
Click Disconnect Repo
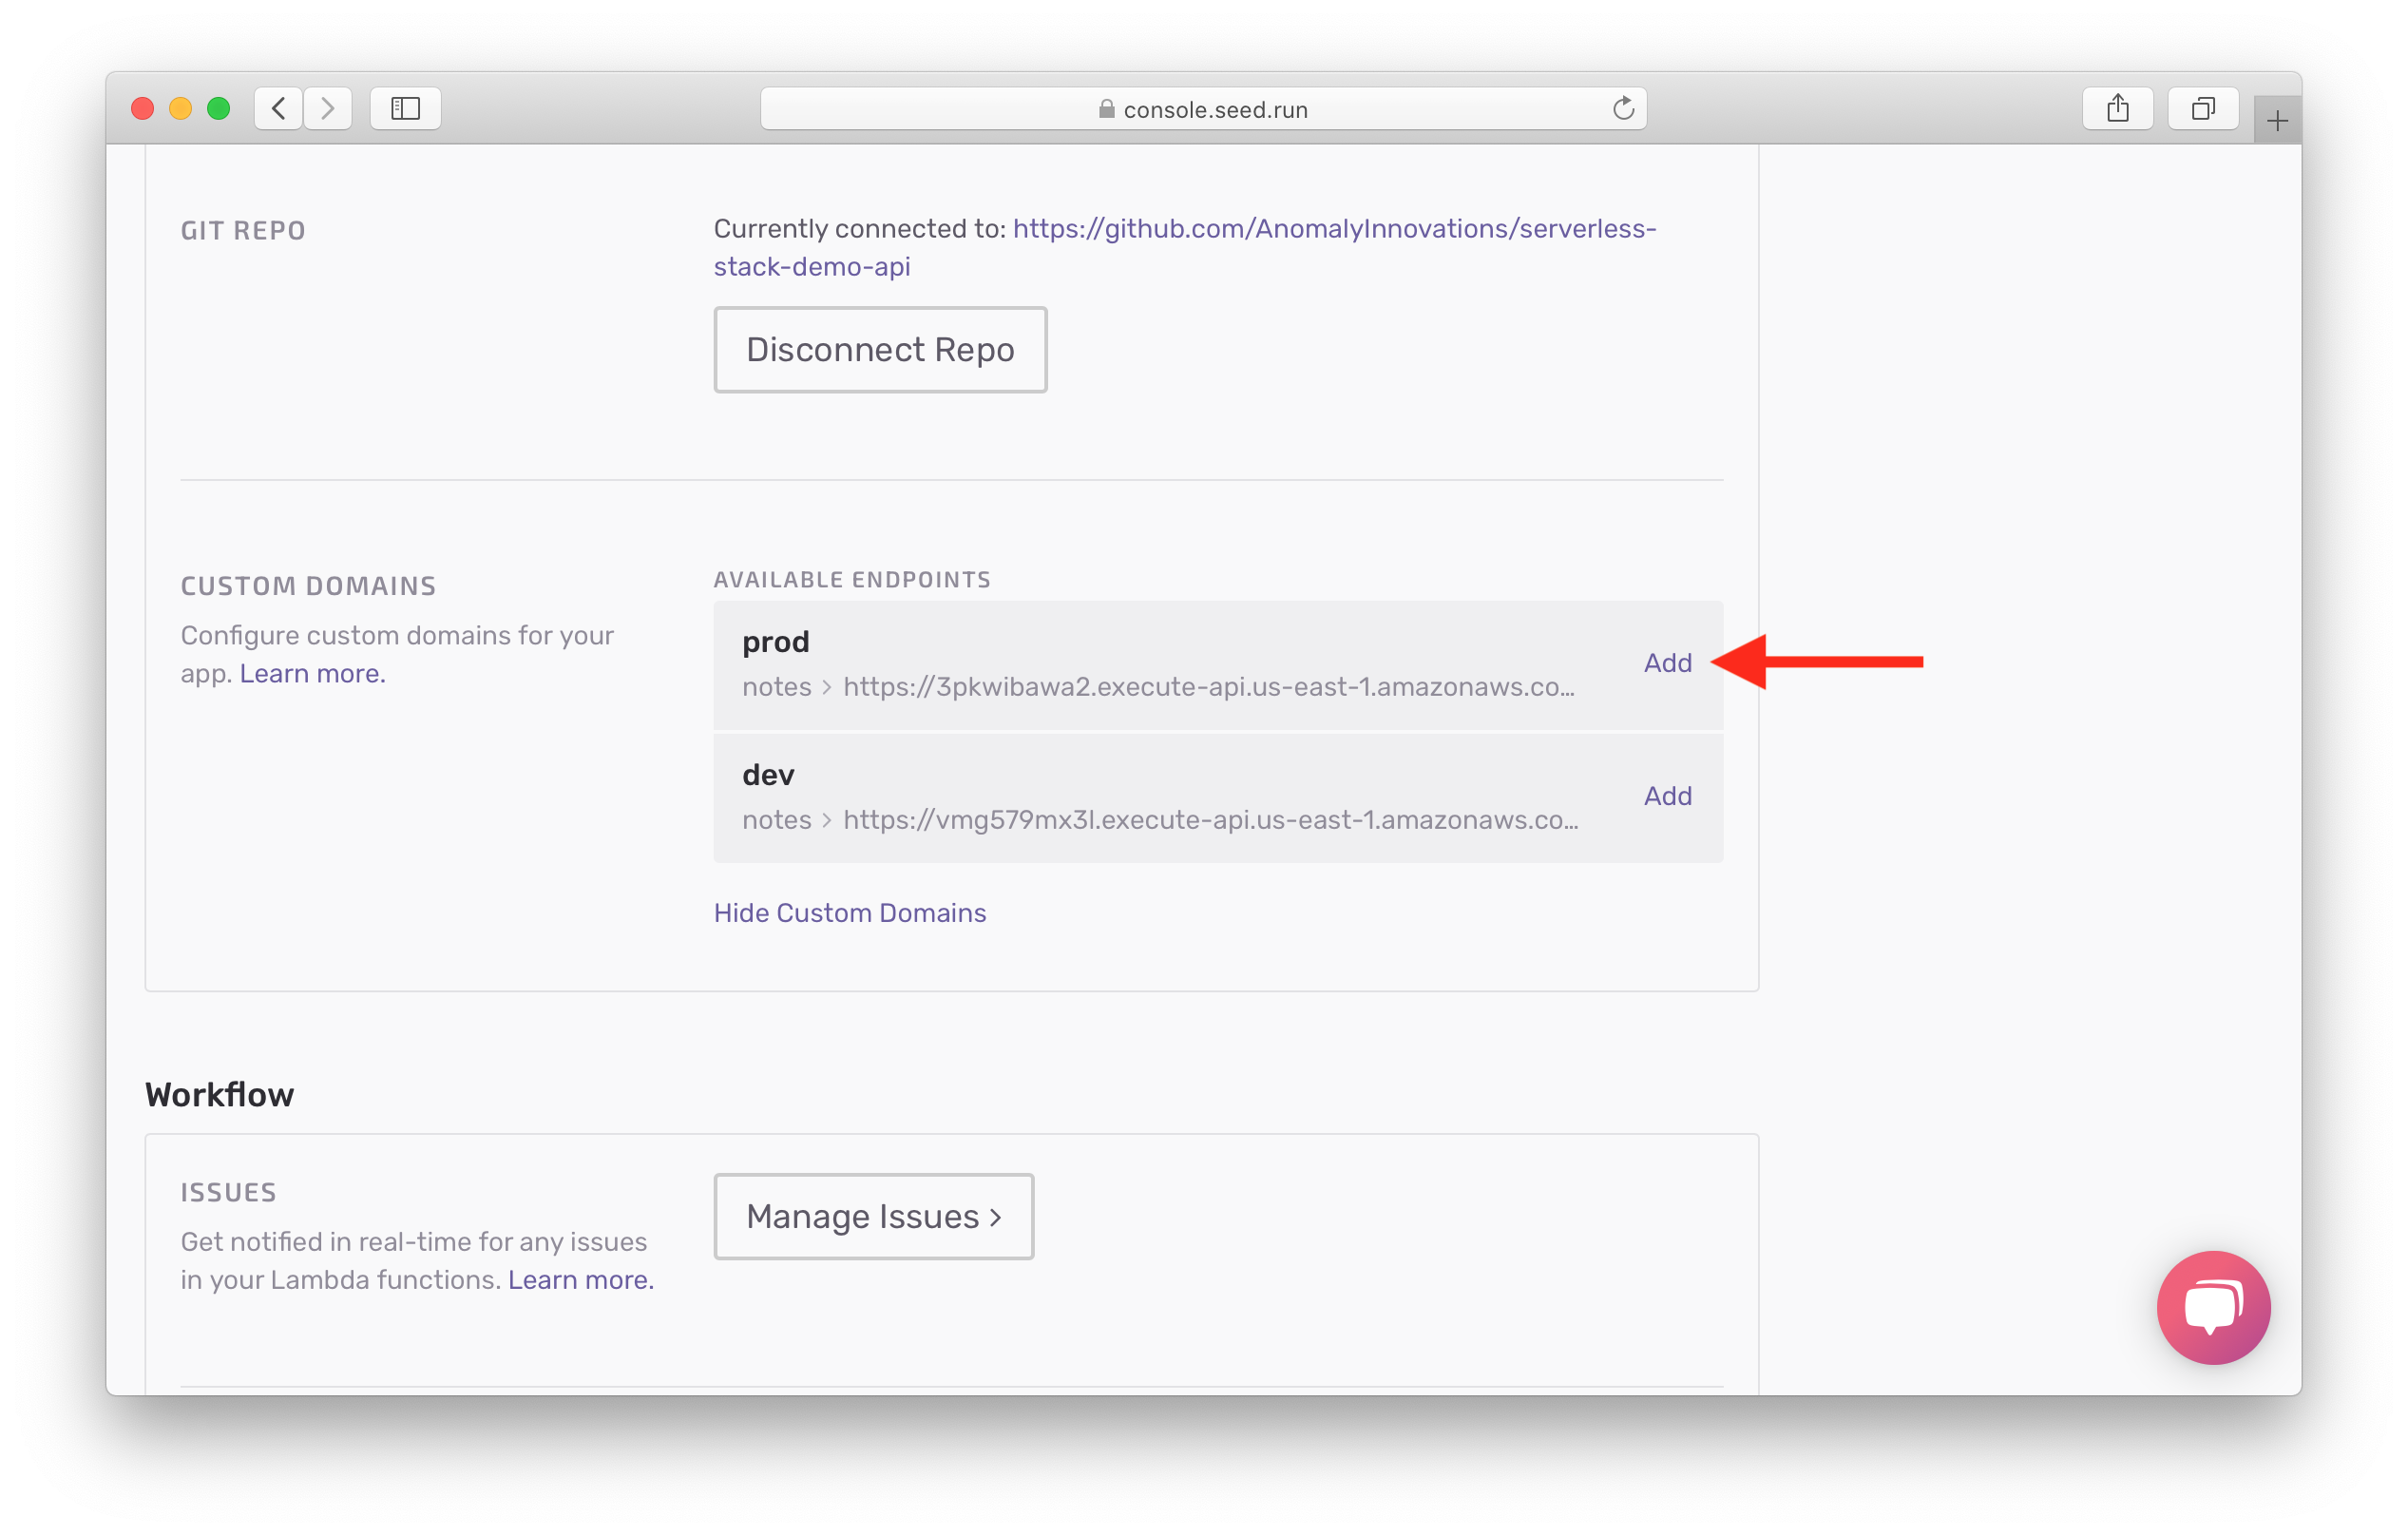tap(880, 349)
